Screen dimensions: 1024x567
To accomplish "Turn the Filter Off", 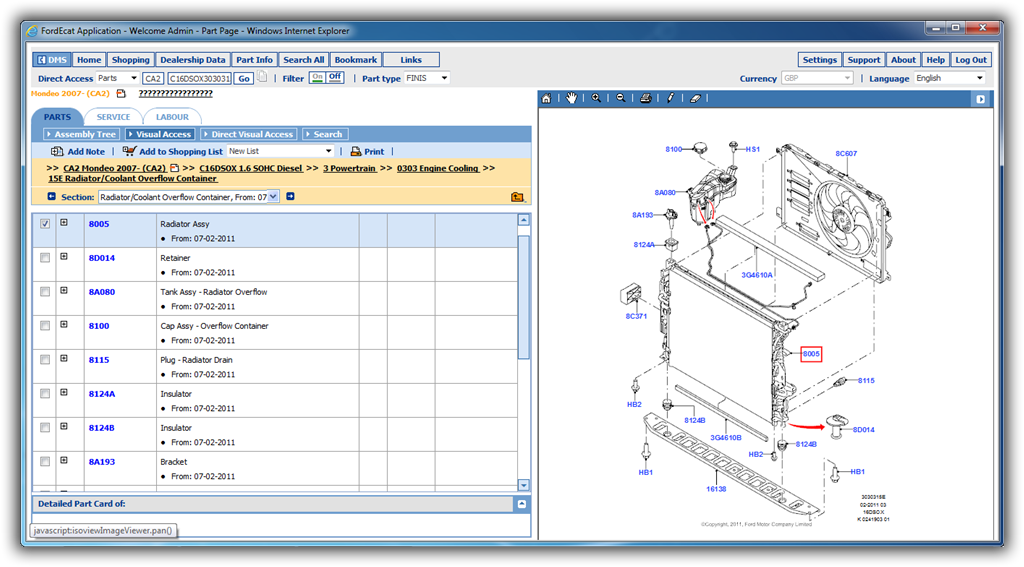I will click(335, 77).
